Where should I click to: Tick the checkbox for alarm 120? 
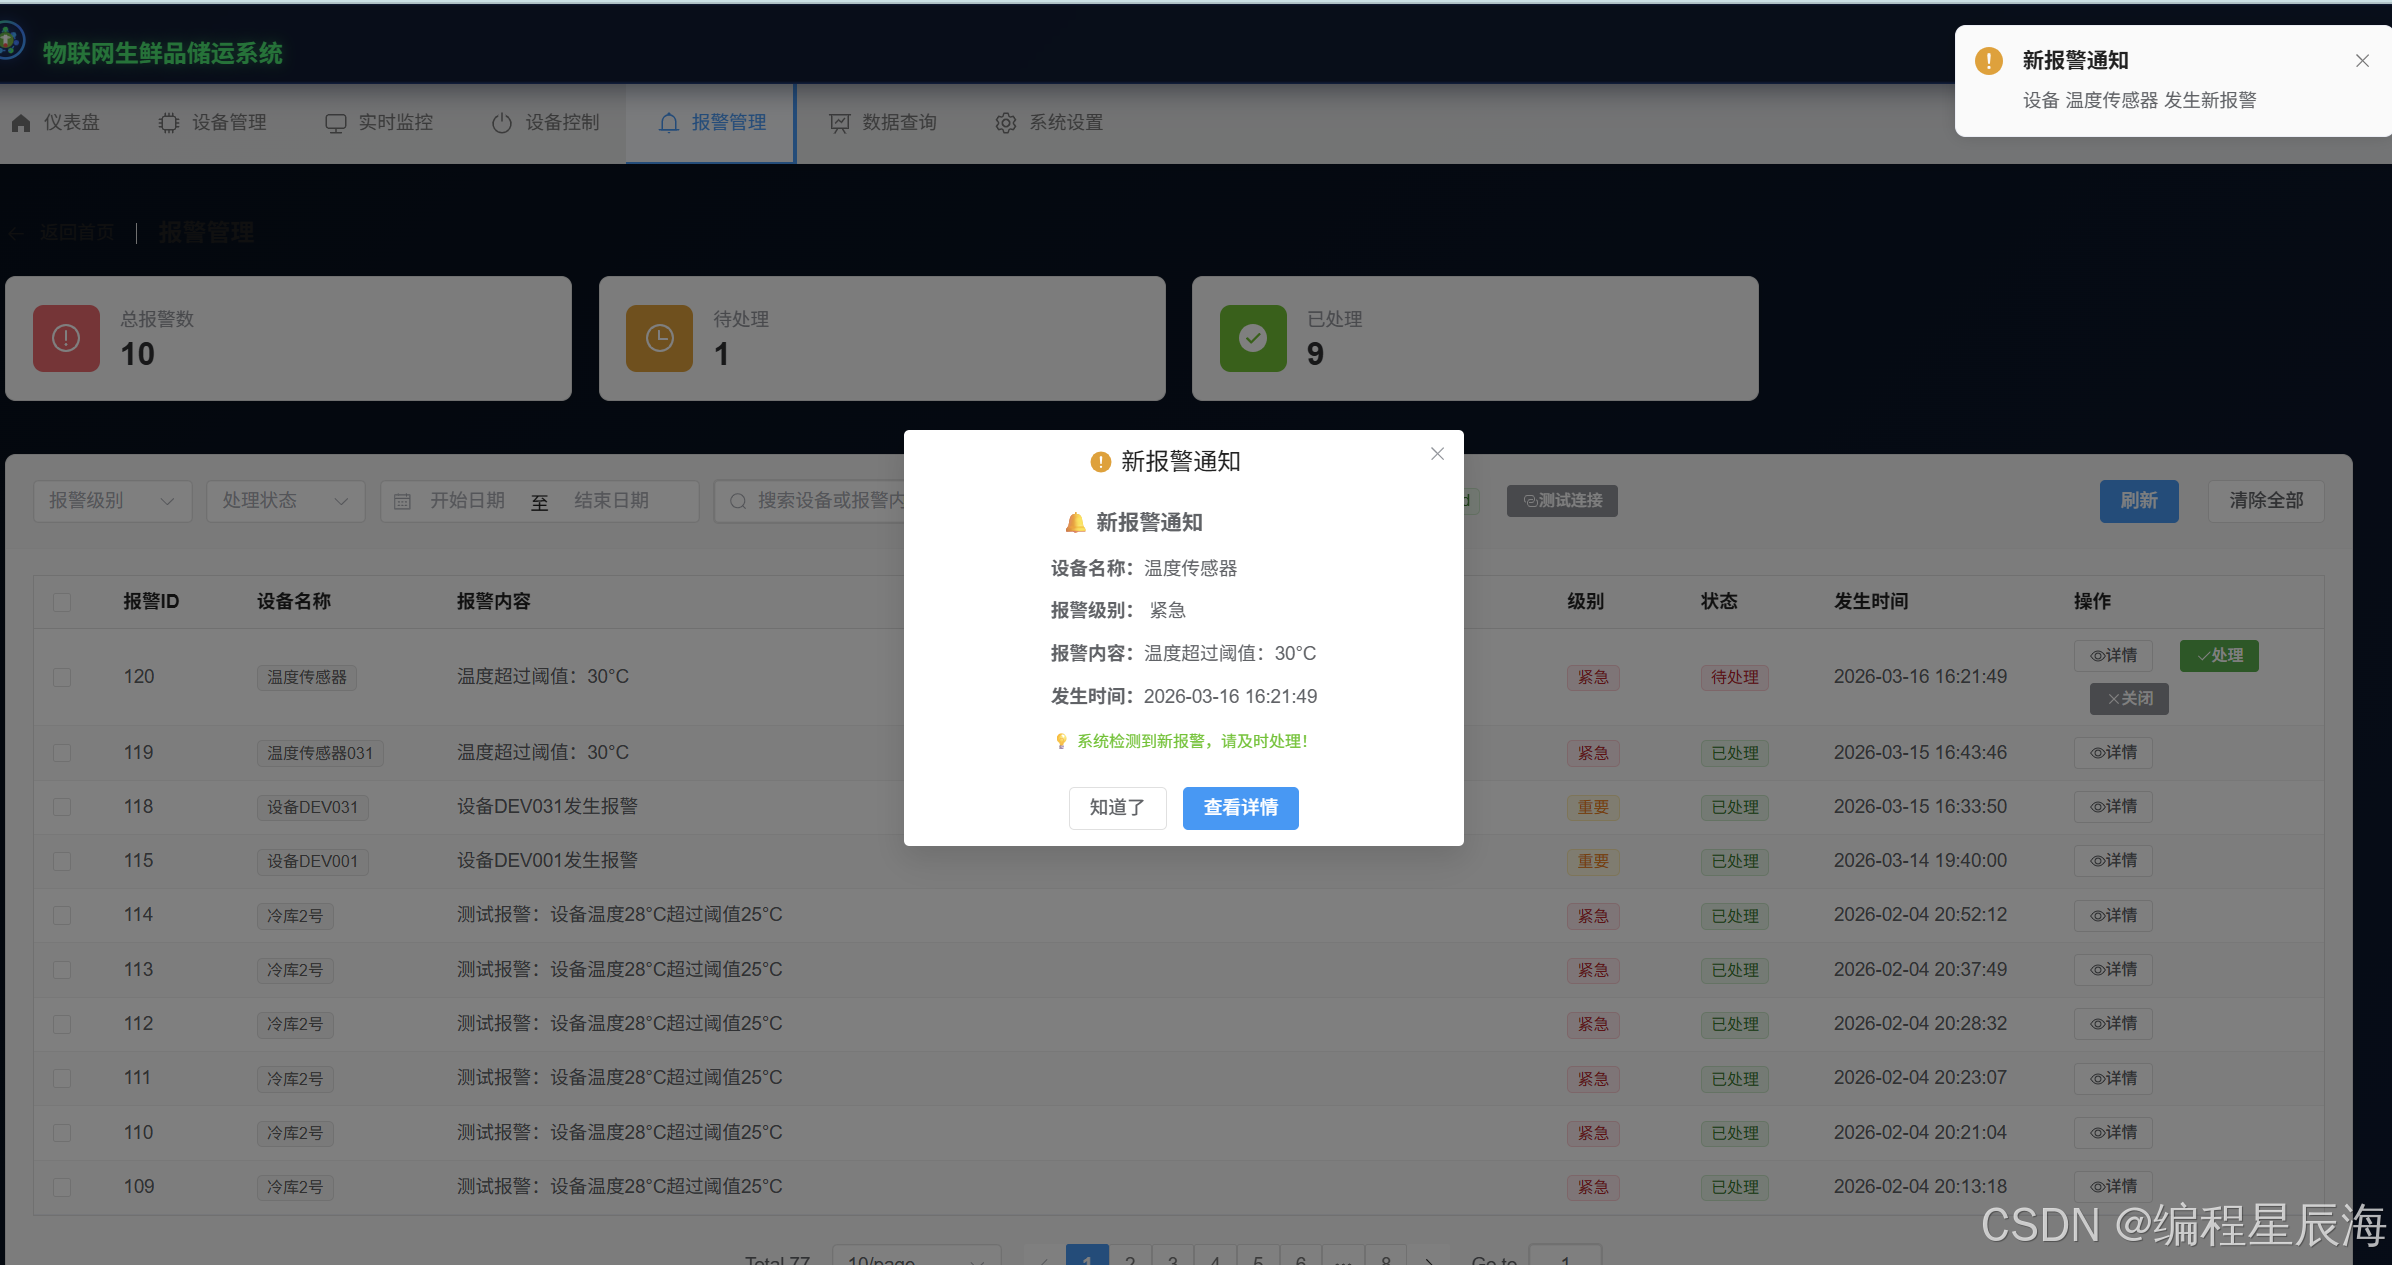coord(62,677)
